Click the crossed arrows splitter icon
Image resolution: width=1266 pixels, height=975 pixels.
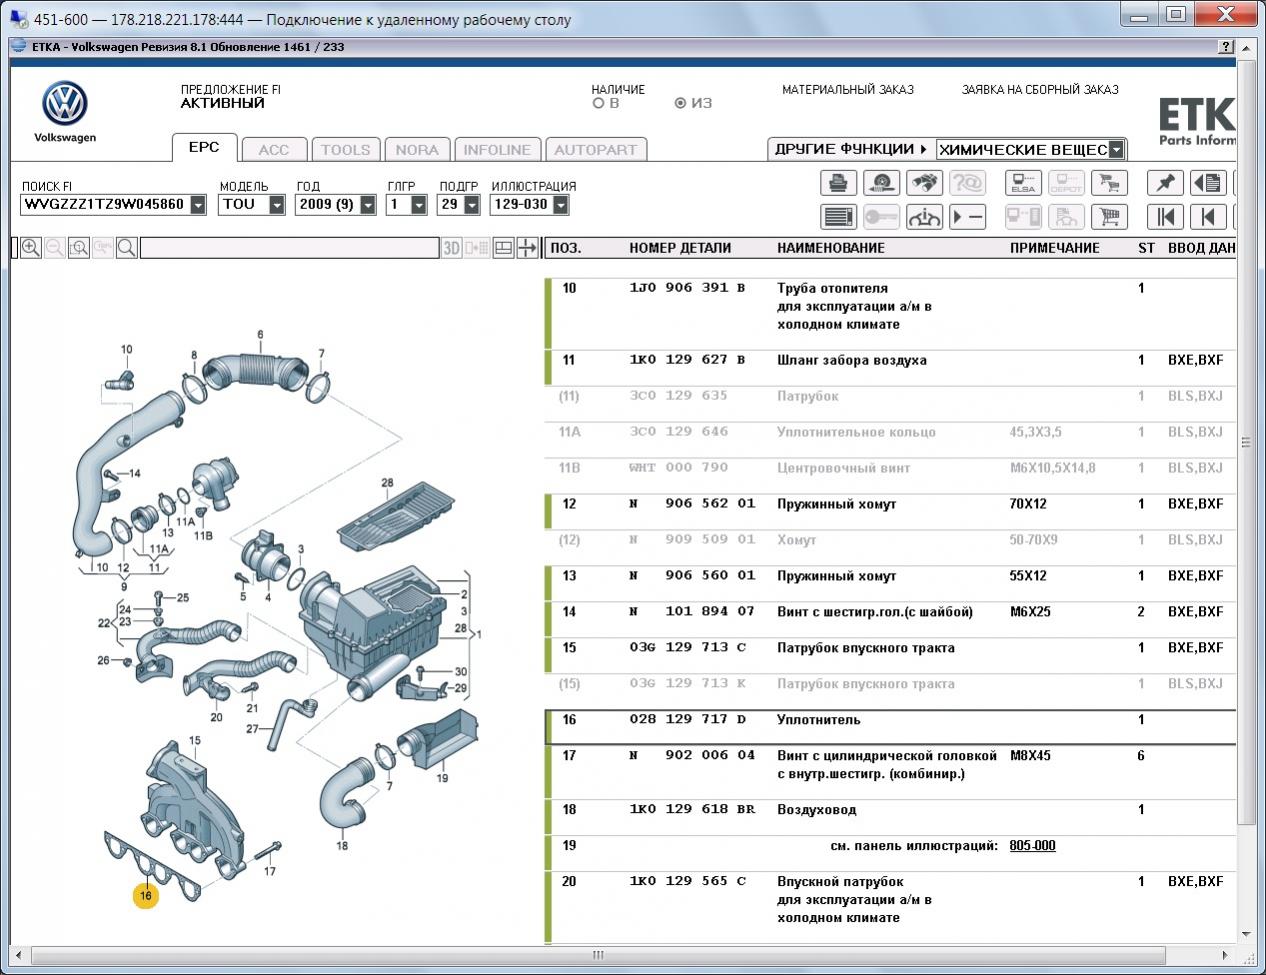click(528, 248)
